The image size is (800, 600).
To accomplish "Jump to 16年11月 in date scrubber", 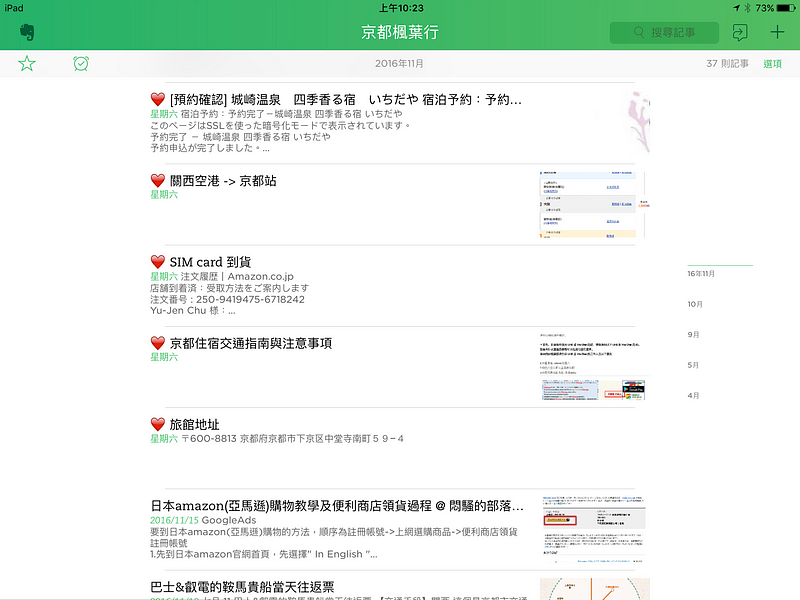I will (x=701, y=273).
